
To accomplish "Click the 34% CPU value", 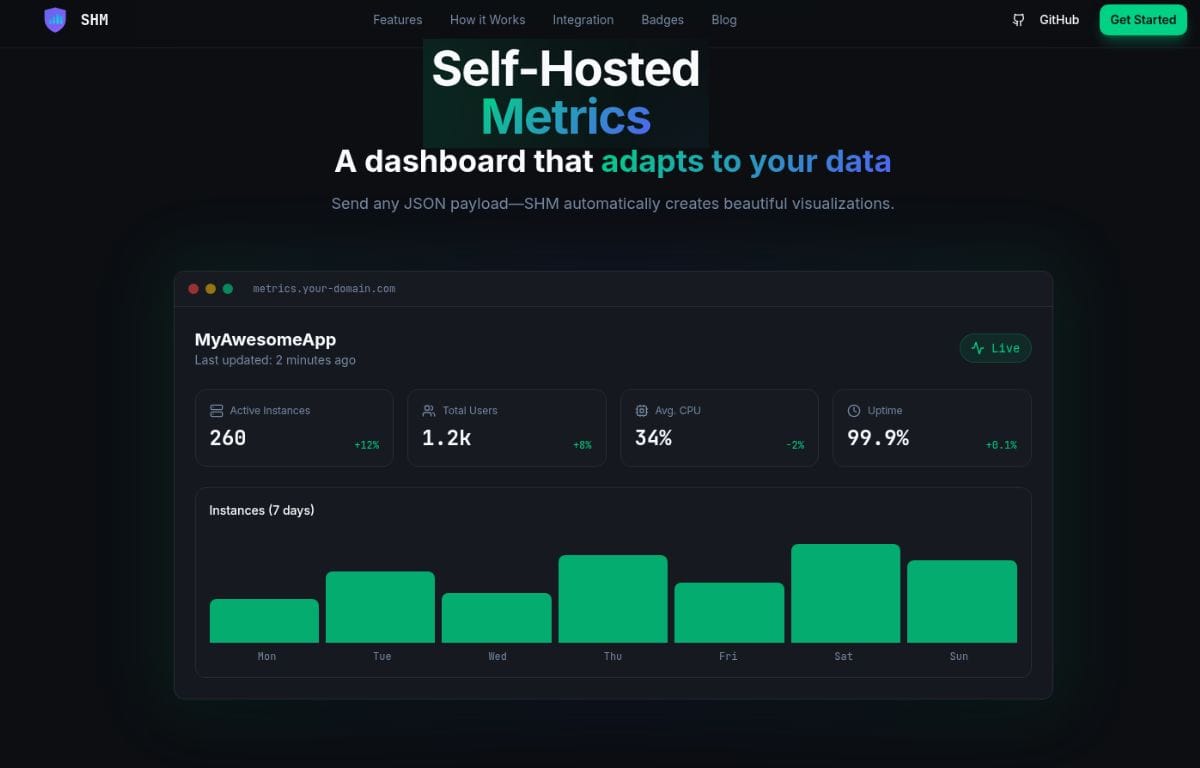I will 653,438.
